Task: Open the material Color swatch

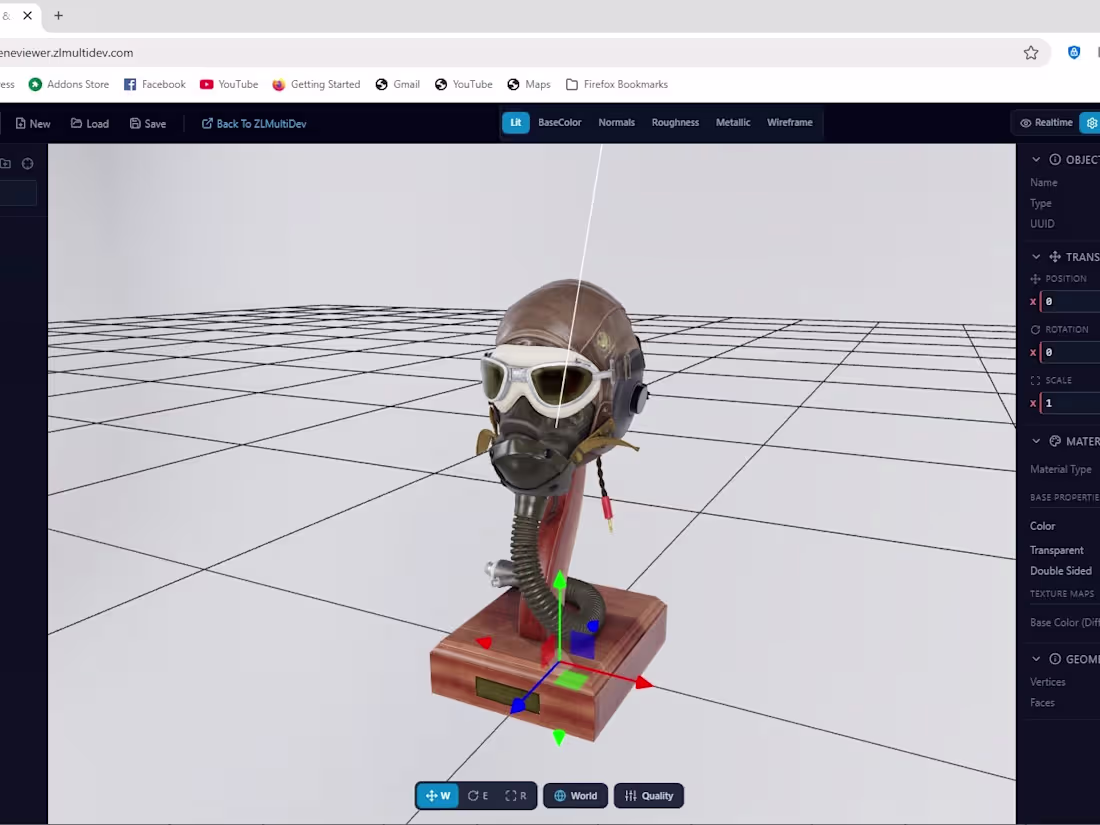Action: (x=1042, y=525)
